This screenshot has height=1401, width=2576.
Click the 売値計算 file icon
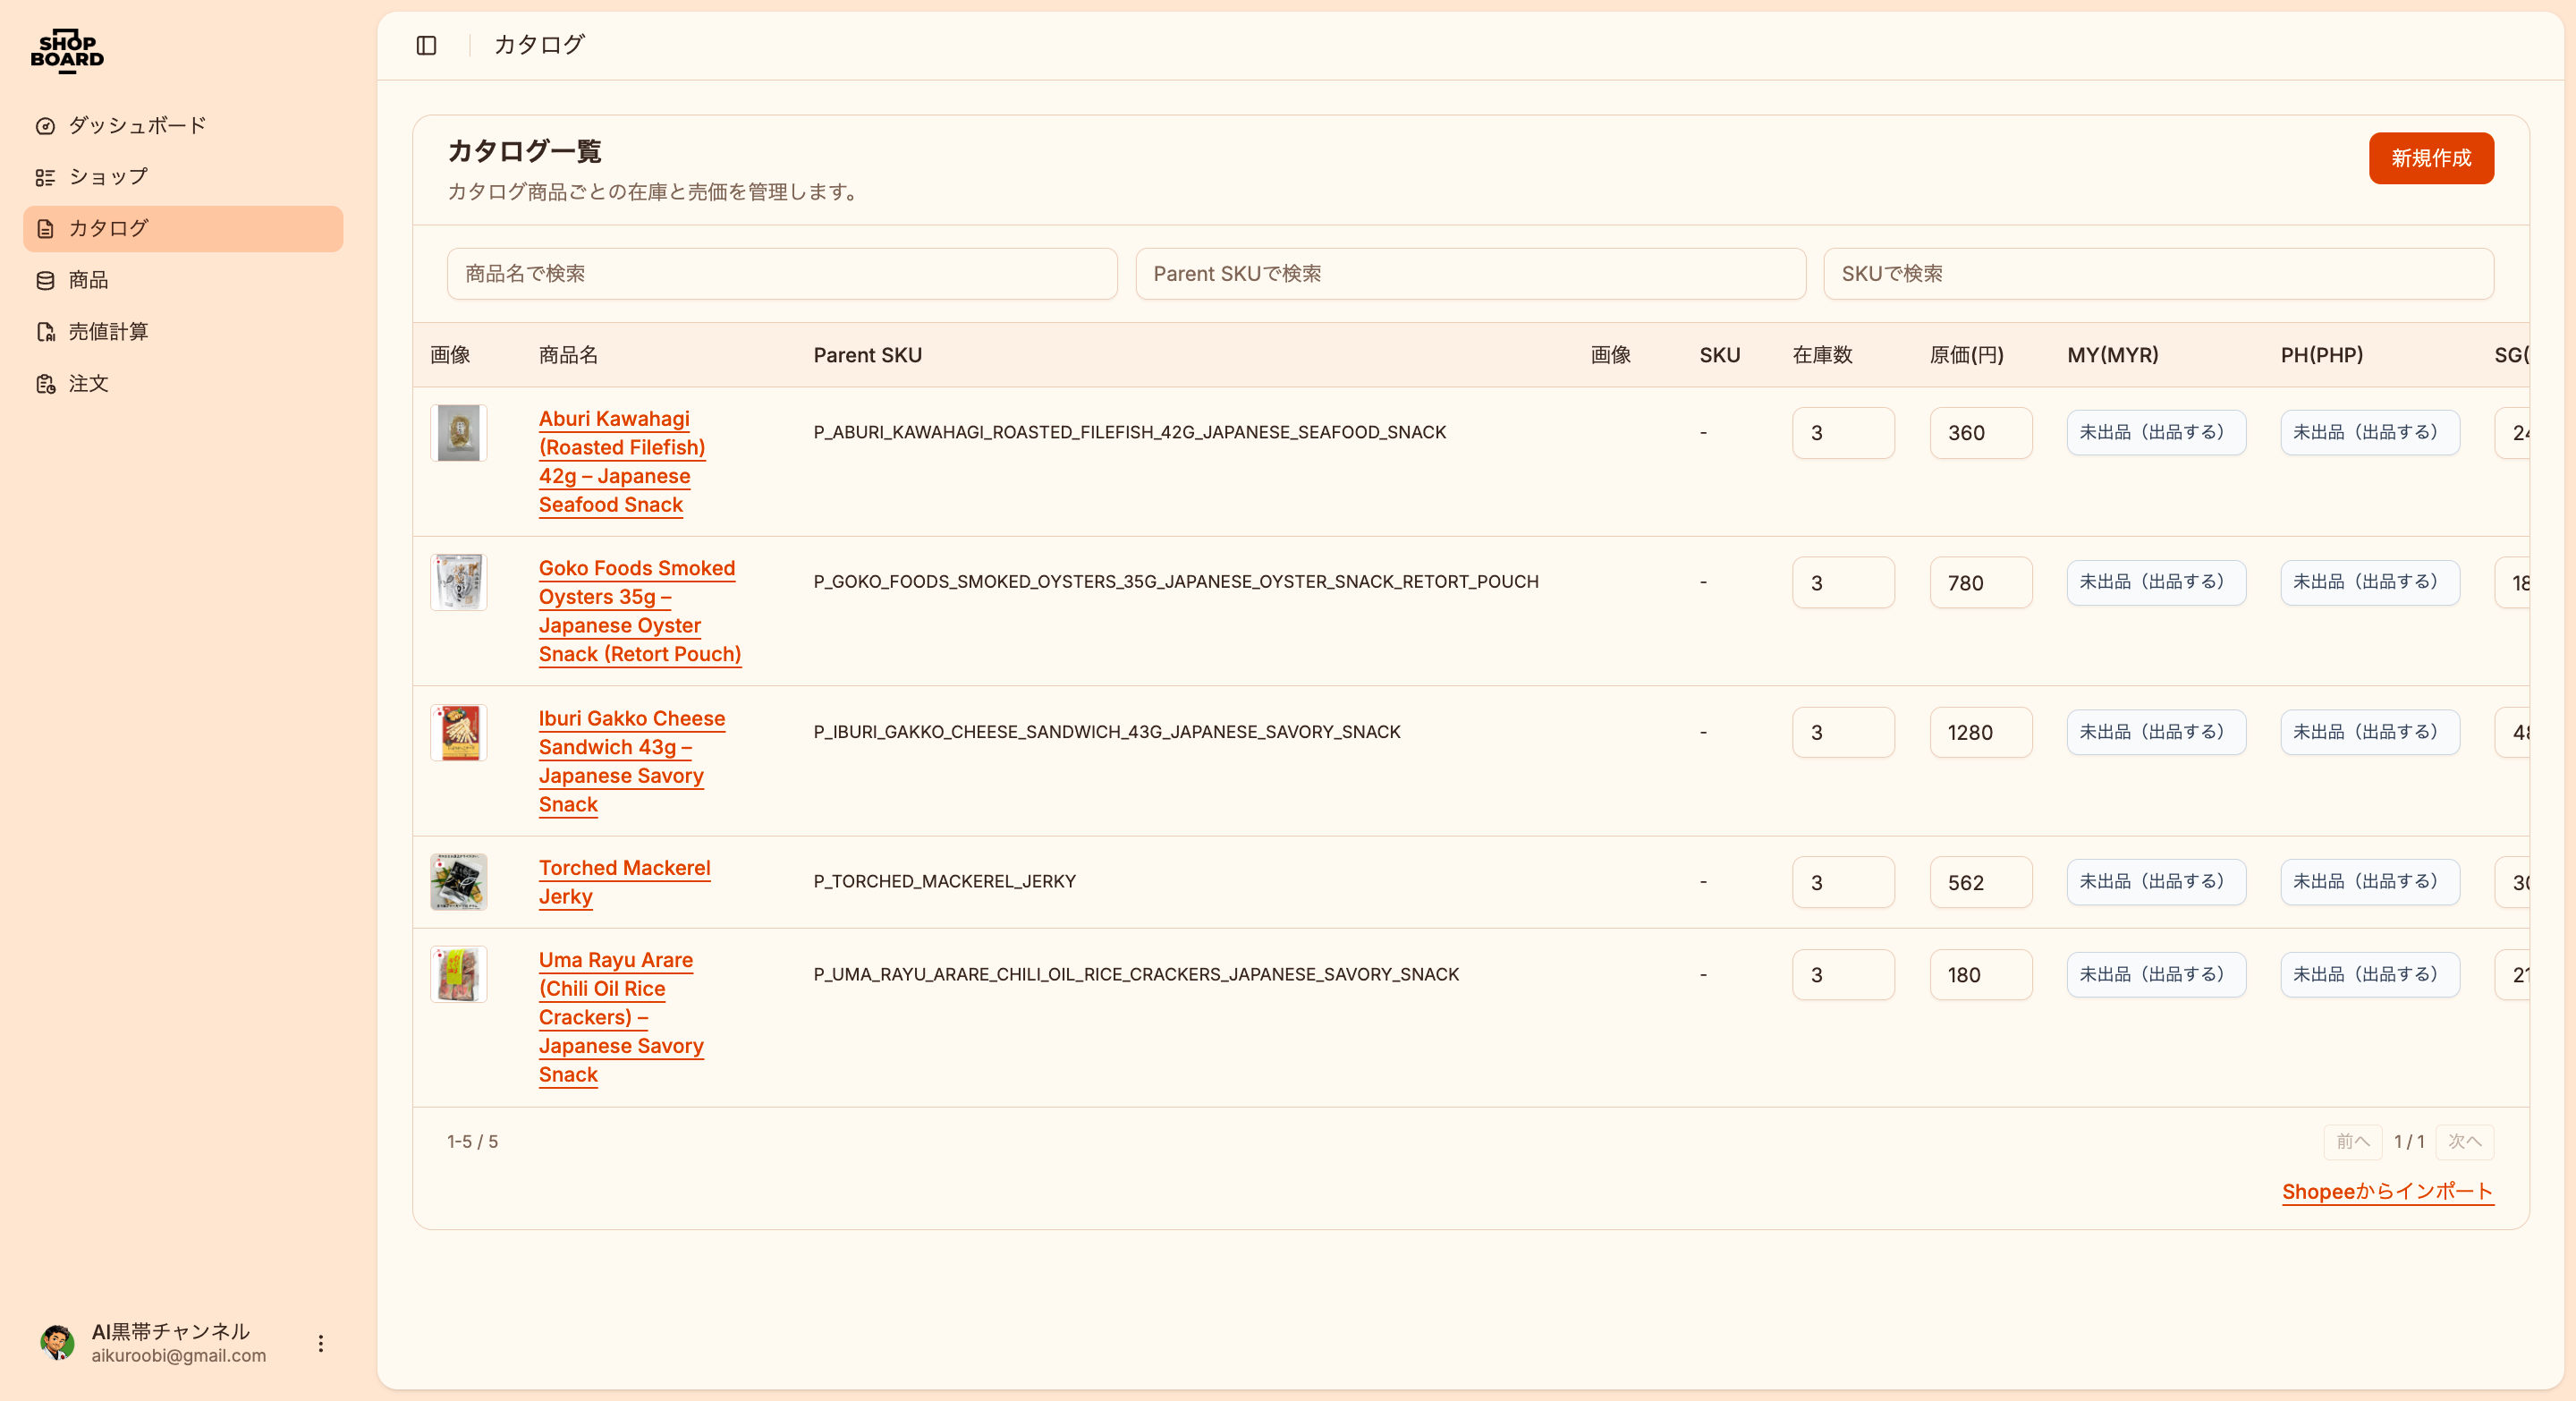45,332
